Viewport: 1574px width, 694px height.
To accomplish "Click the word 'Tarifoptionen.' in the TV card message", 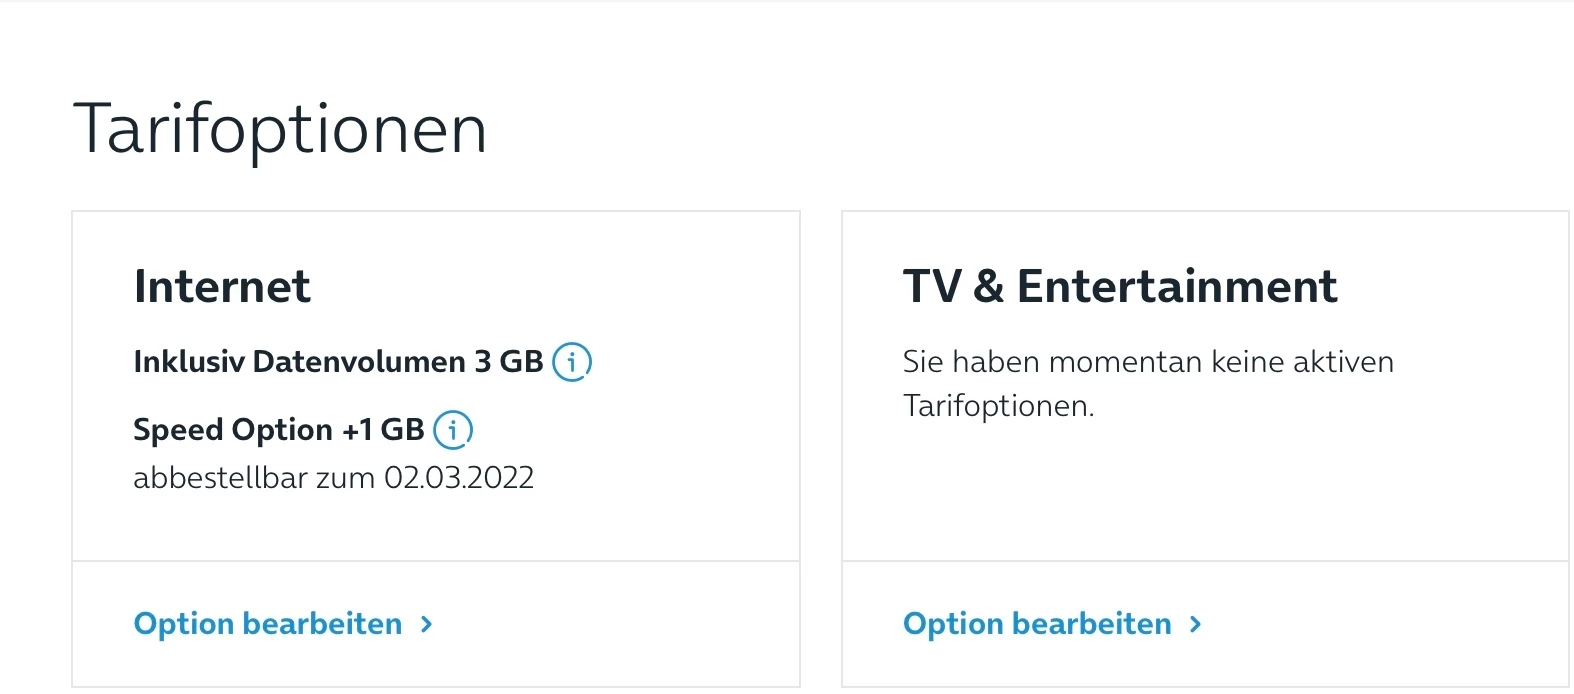I will [x=998, y=406].
